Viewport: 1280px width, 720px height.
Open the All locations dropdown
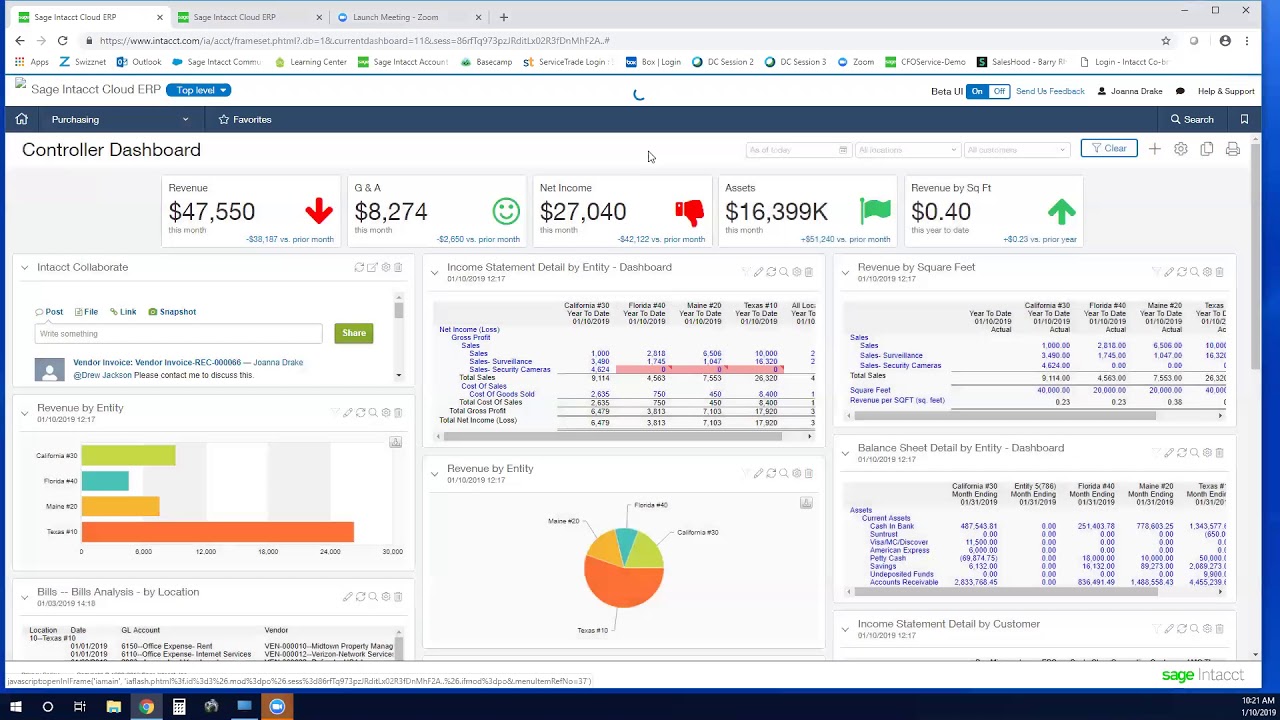907,150
